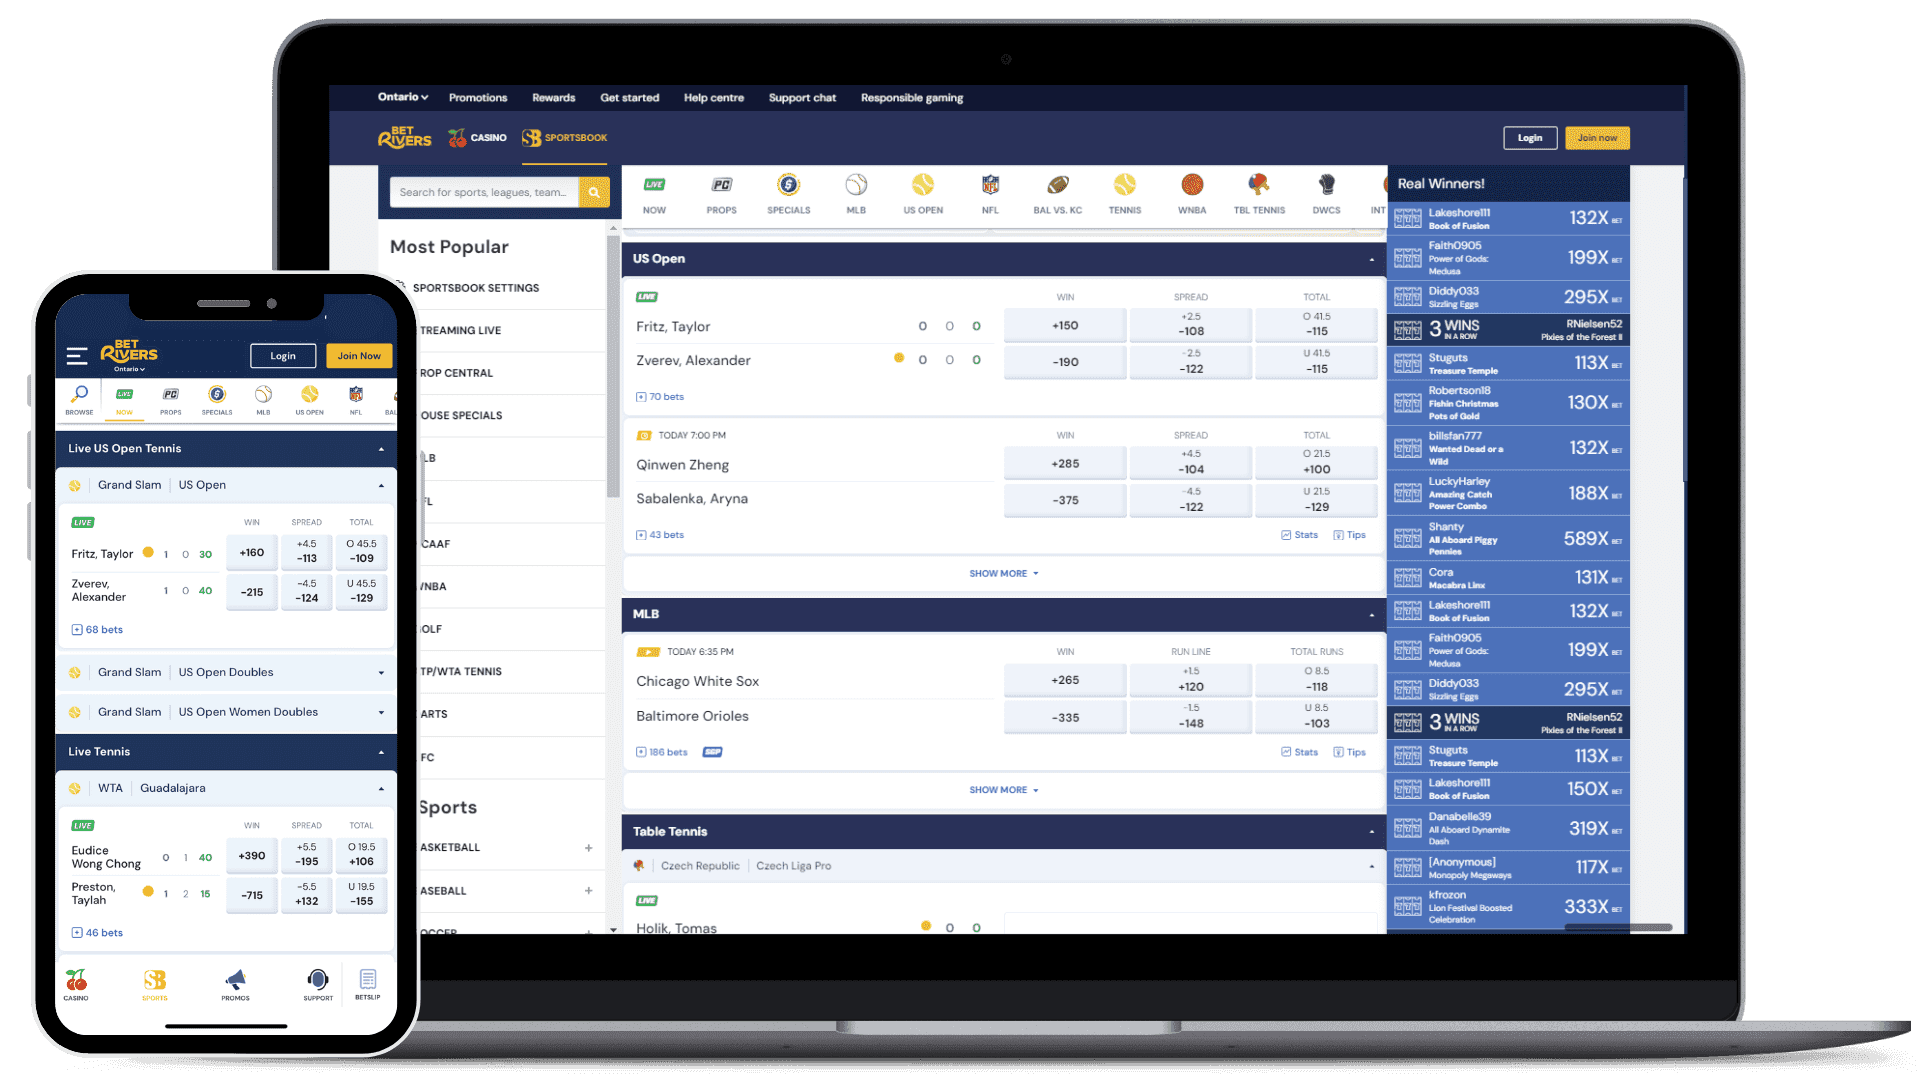Expand SHOW MORE under MLB games
The height and width of the screenshot is (1080, 1920).
coord(1004,790)
